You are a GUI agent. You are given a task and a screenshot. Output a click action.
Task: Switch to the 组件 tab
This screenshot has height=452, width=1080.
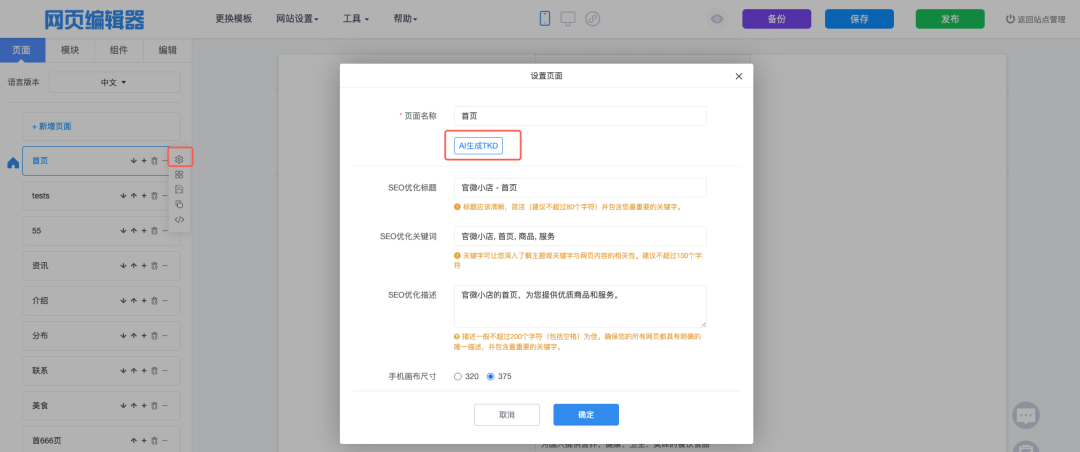(x=118, y=50)
